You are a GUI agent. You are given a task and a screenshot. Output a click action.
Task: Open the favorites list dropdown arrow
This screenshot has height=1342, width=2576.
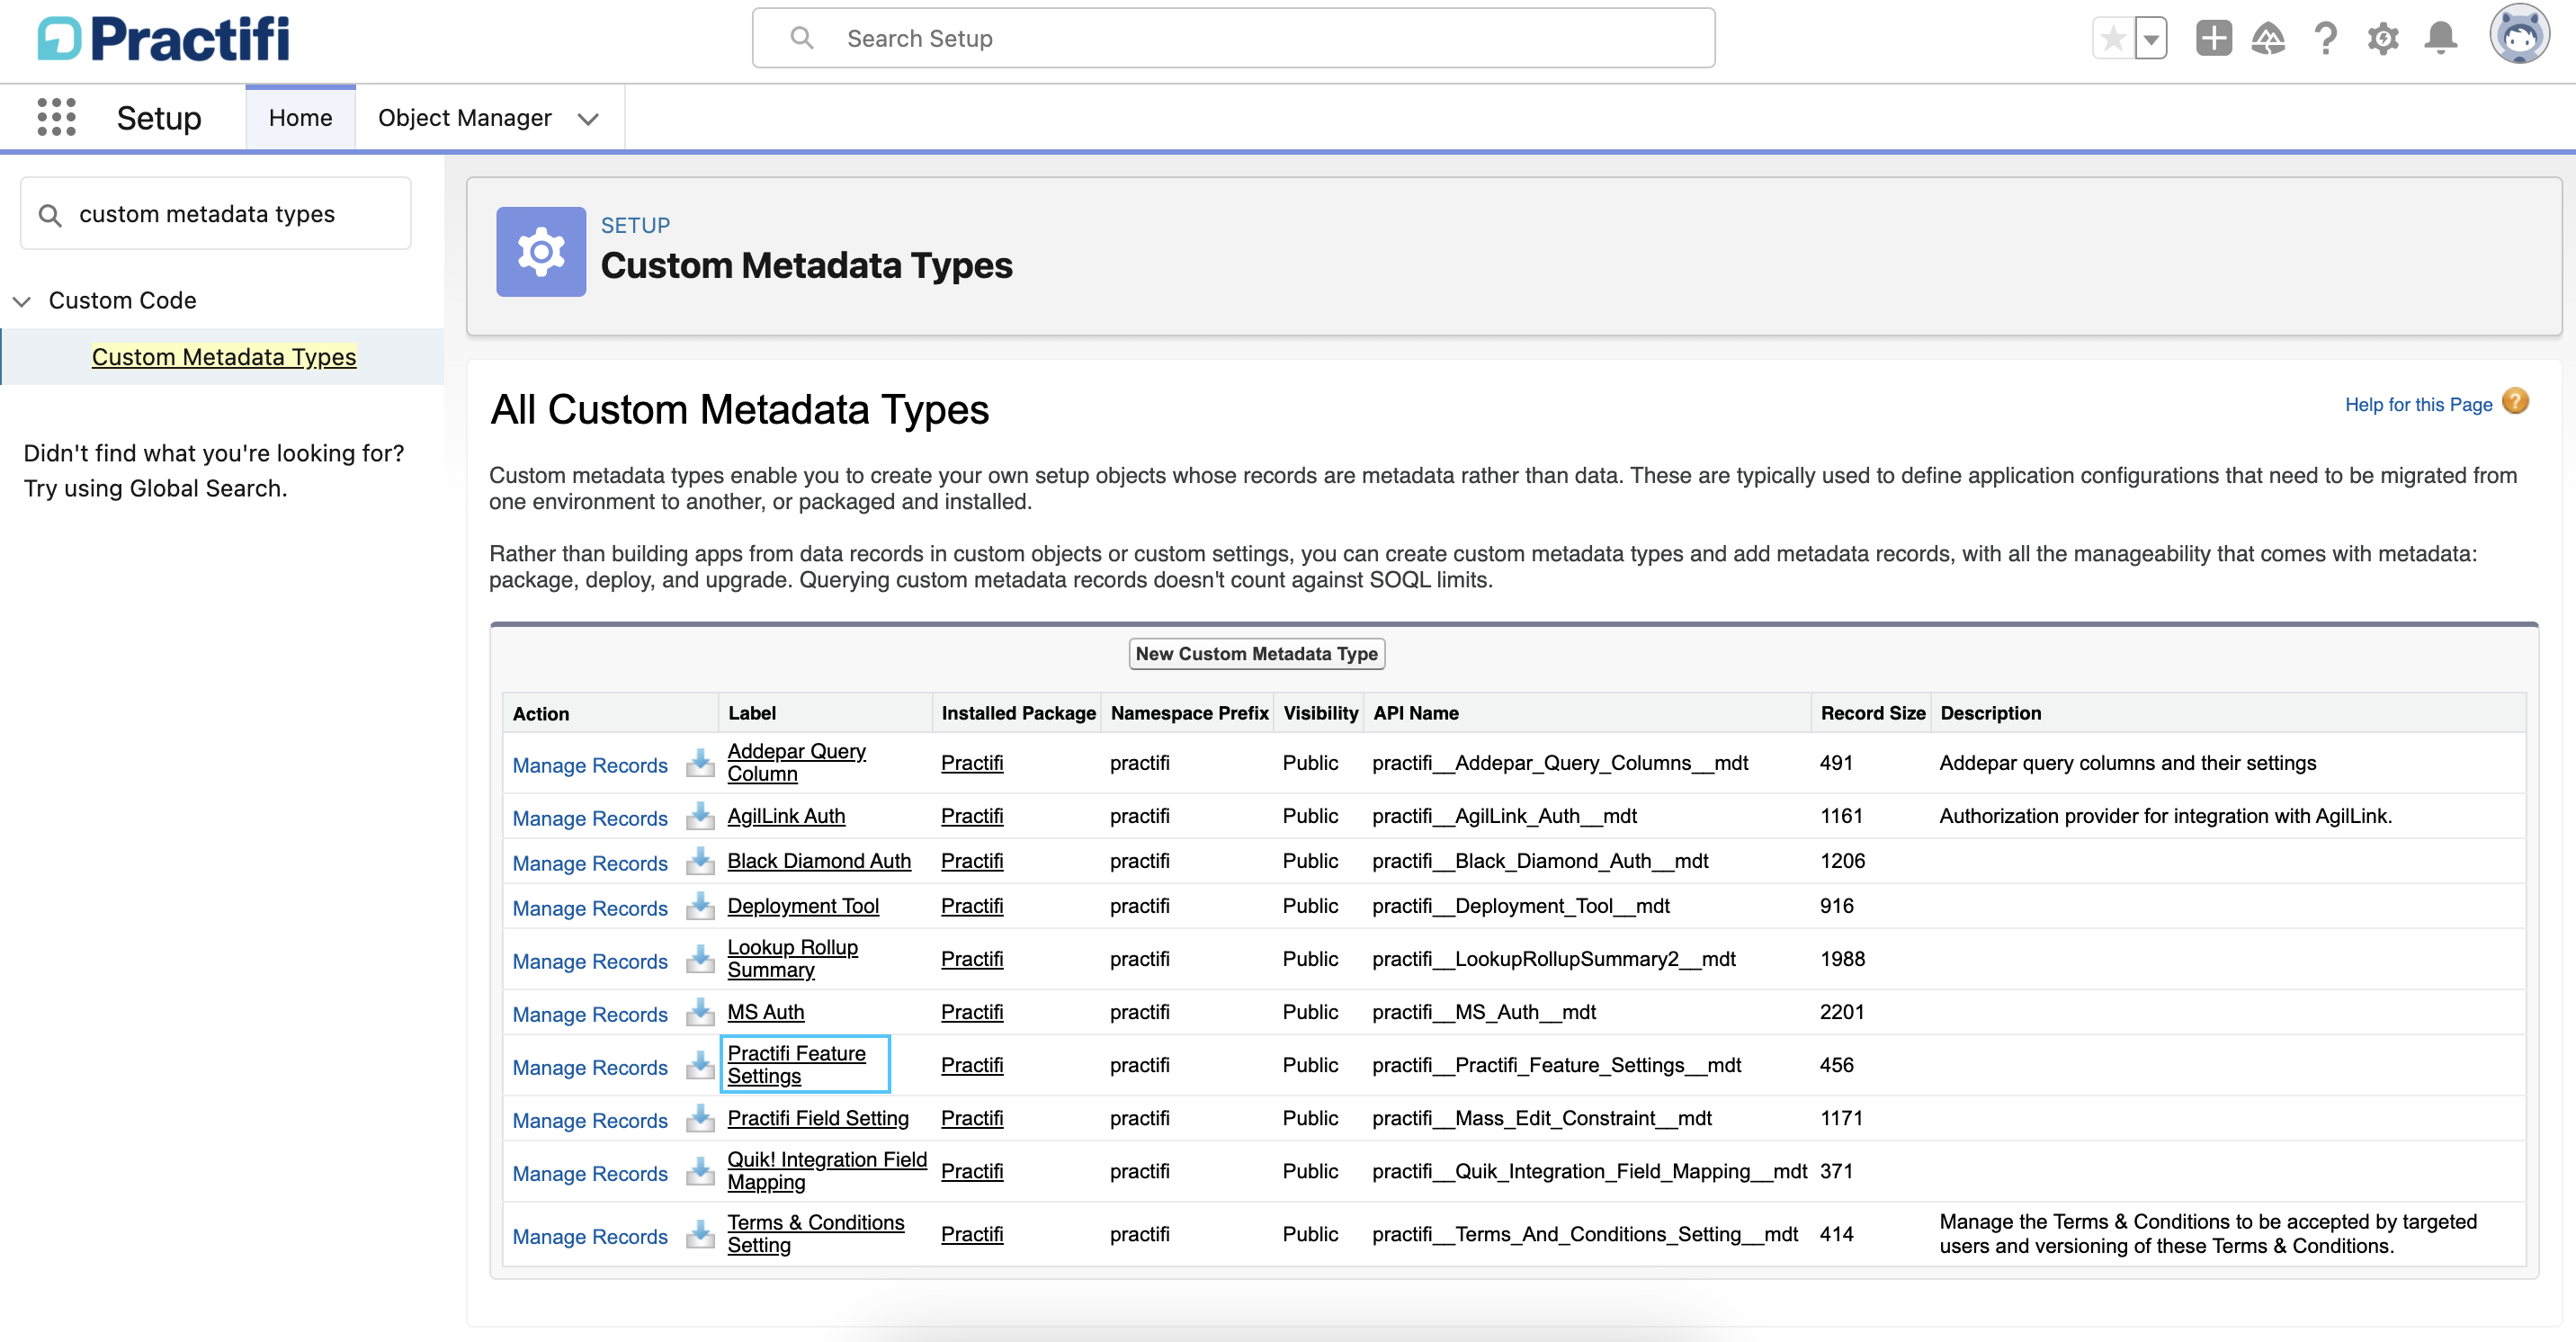2150,39
